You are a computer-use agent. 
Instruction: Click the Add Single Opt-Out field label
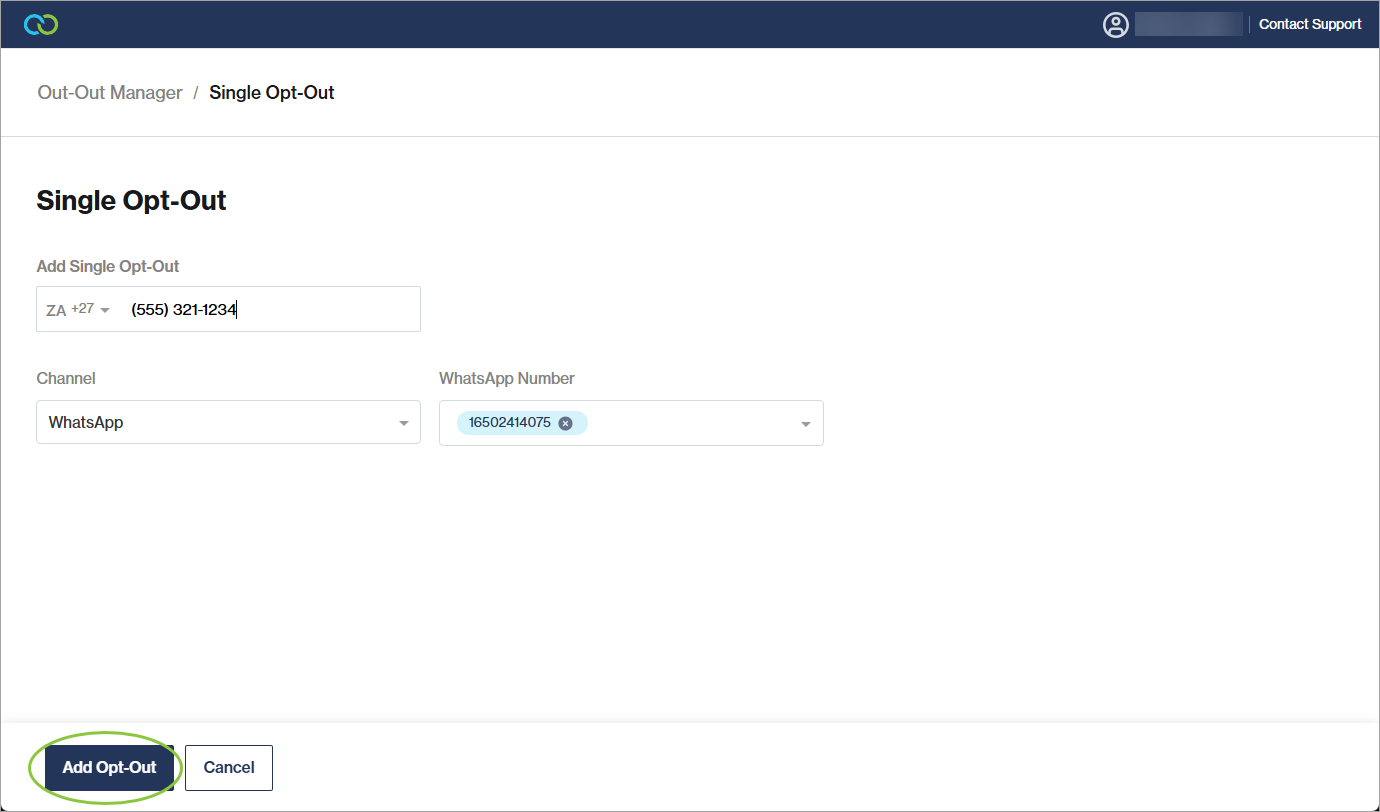click(x=108, y=266)
